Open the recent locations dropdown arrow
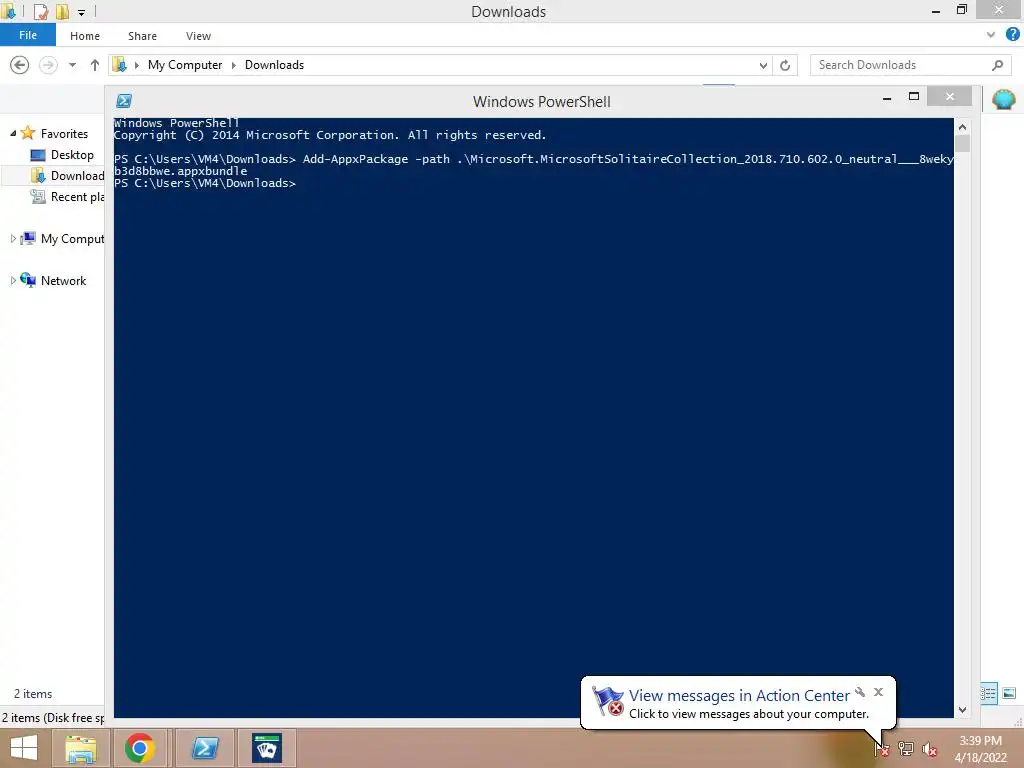 pyautogui.click(x=72, y=65)
